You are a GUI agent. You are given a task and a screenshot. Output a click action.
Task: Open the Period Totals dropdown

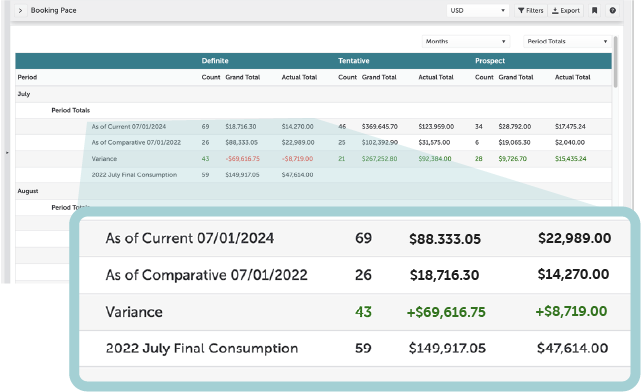pos(567,41)
